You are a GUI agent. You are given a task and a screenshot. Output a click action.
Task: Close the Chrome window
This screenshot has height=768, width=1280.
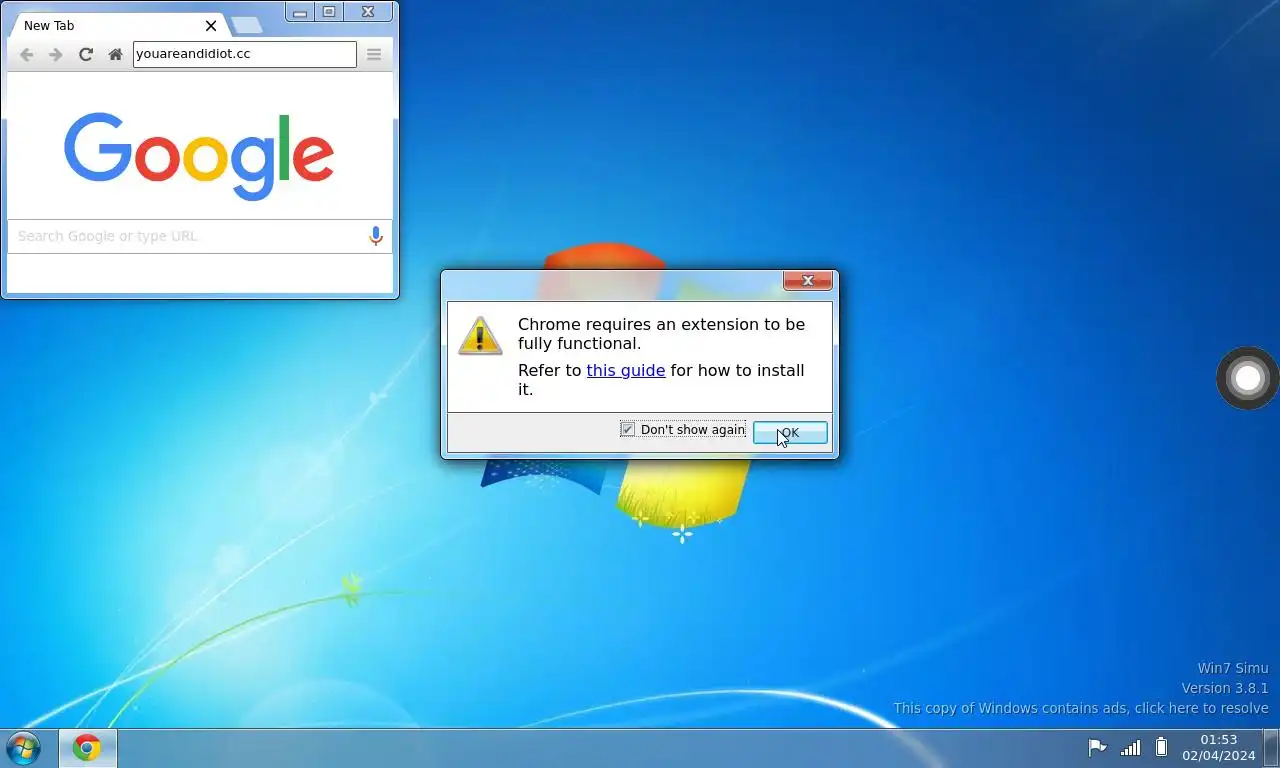coord(368,12)
